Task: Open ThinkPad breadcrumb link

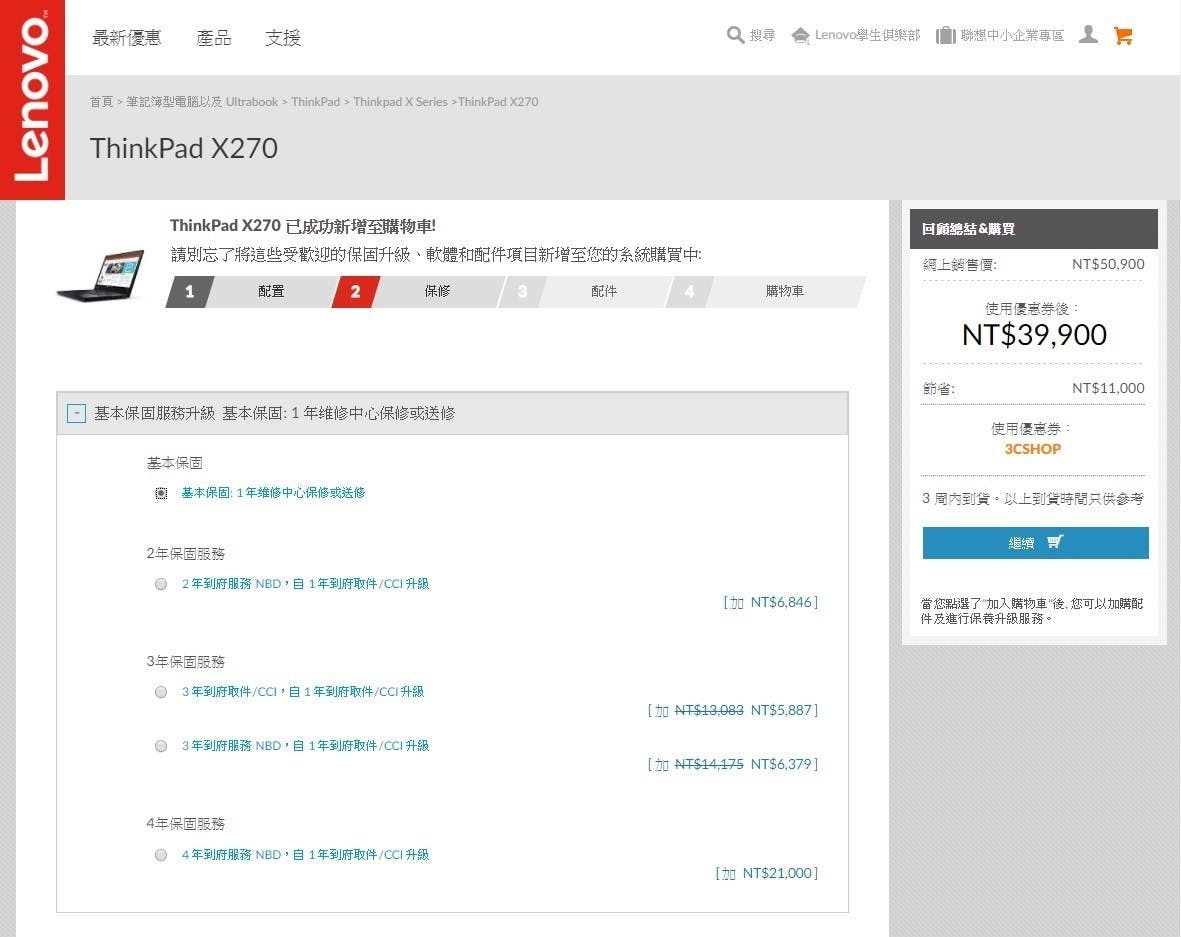Action: click(x=316, y=102)
